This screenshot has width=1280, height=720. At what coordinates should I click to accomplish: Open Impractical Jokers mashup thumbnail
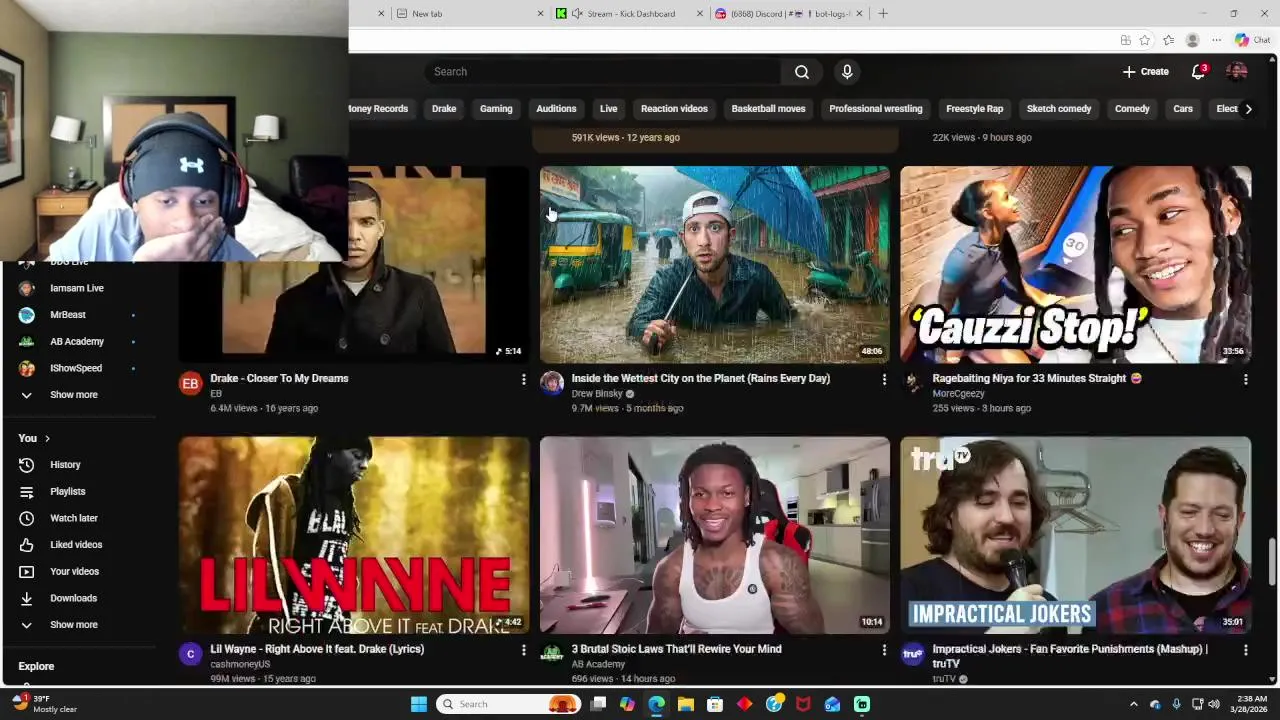tap(1075, 535)
